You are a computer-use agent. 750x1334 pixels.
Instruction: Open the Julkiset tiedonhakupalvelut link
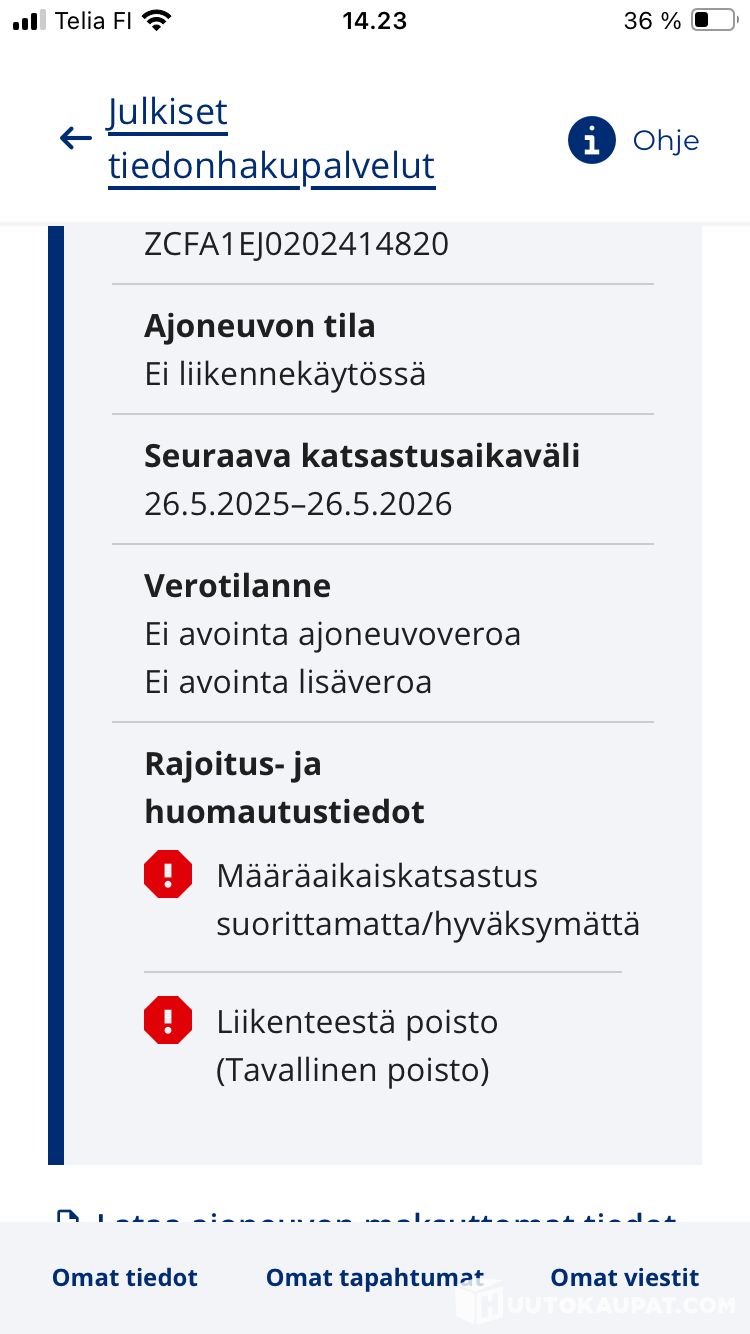(x=271, y=139)
